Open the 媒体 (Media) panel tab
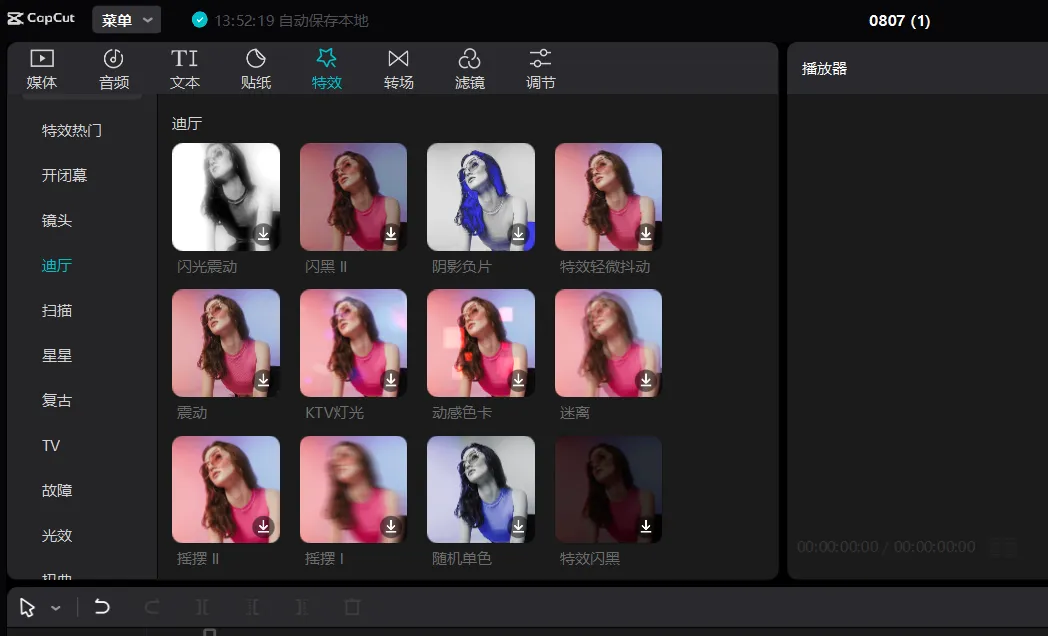 [41, 68]
